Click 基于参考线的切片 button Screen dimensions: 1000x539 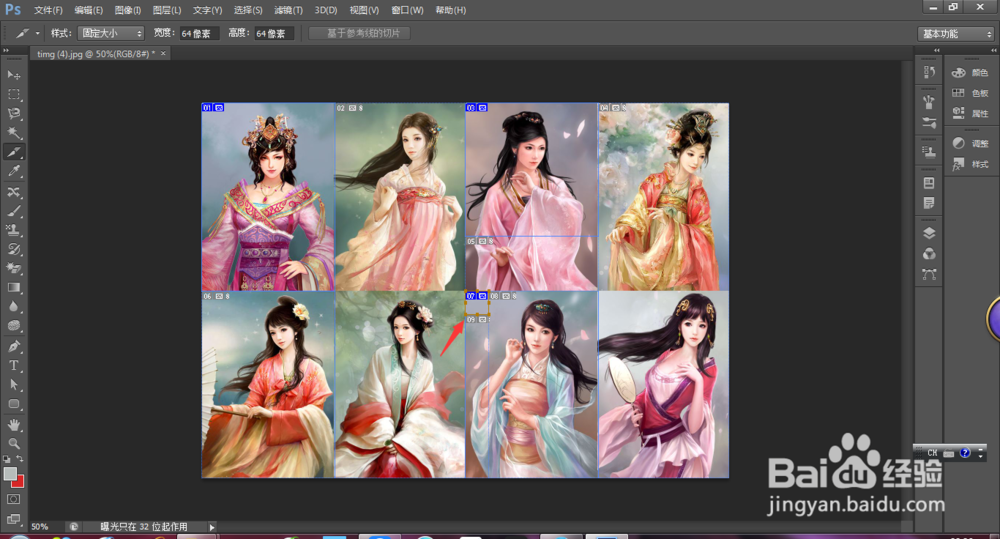coord(360,33)
